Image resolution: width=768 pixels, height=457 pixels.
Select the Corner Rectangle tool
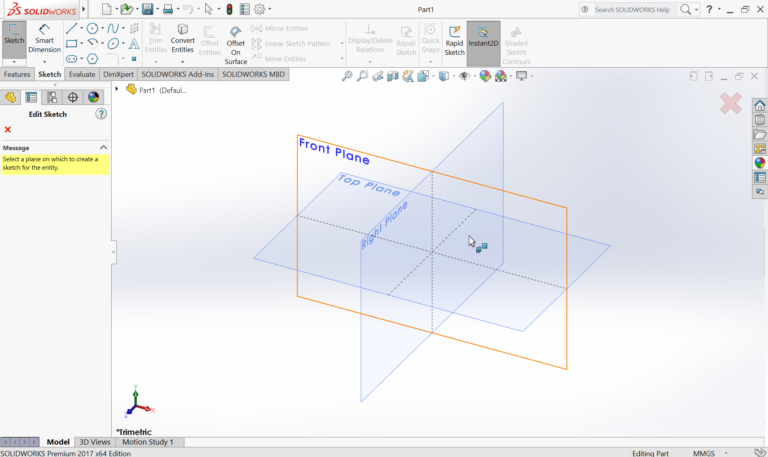pos(72,44)
